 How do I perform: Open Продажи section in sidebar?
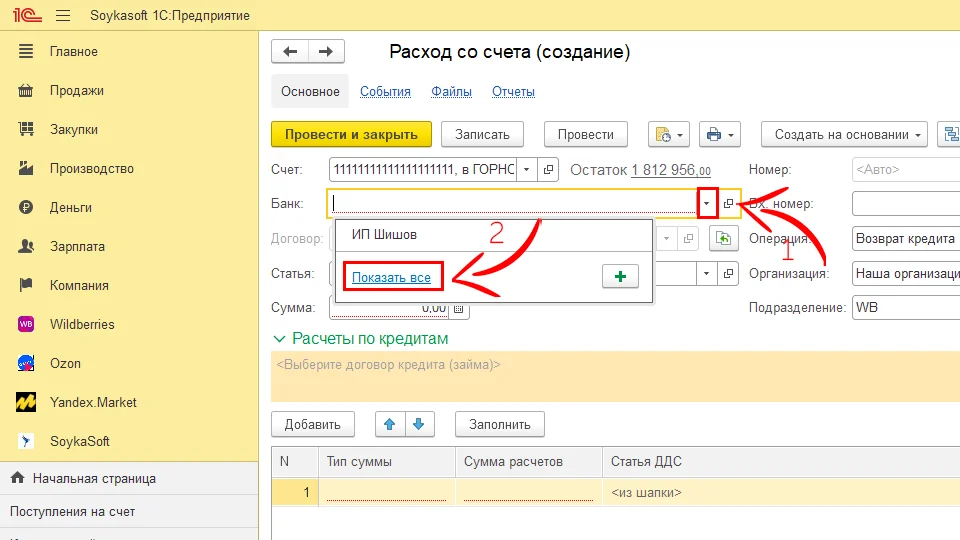76,90
